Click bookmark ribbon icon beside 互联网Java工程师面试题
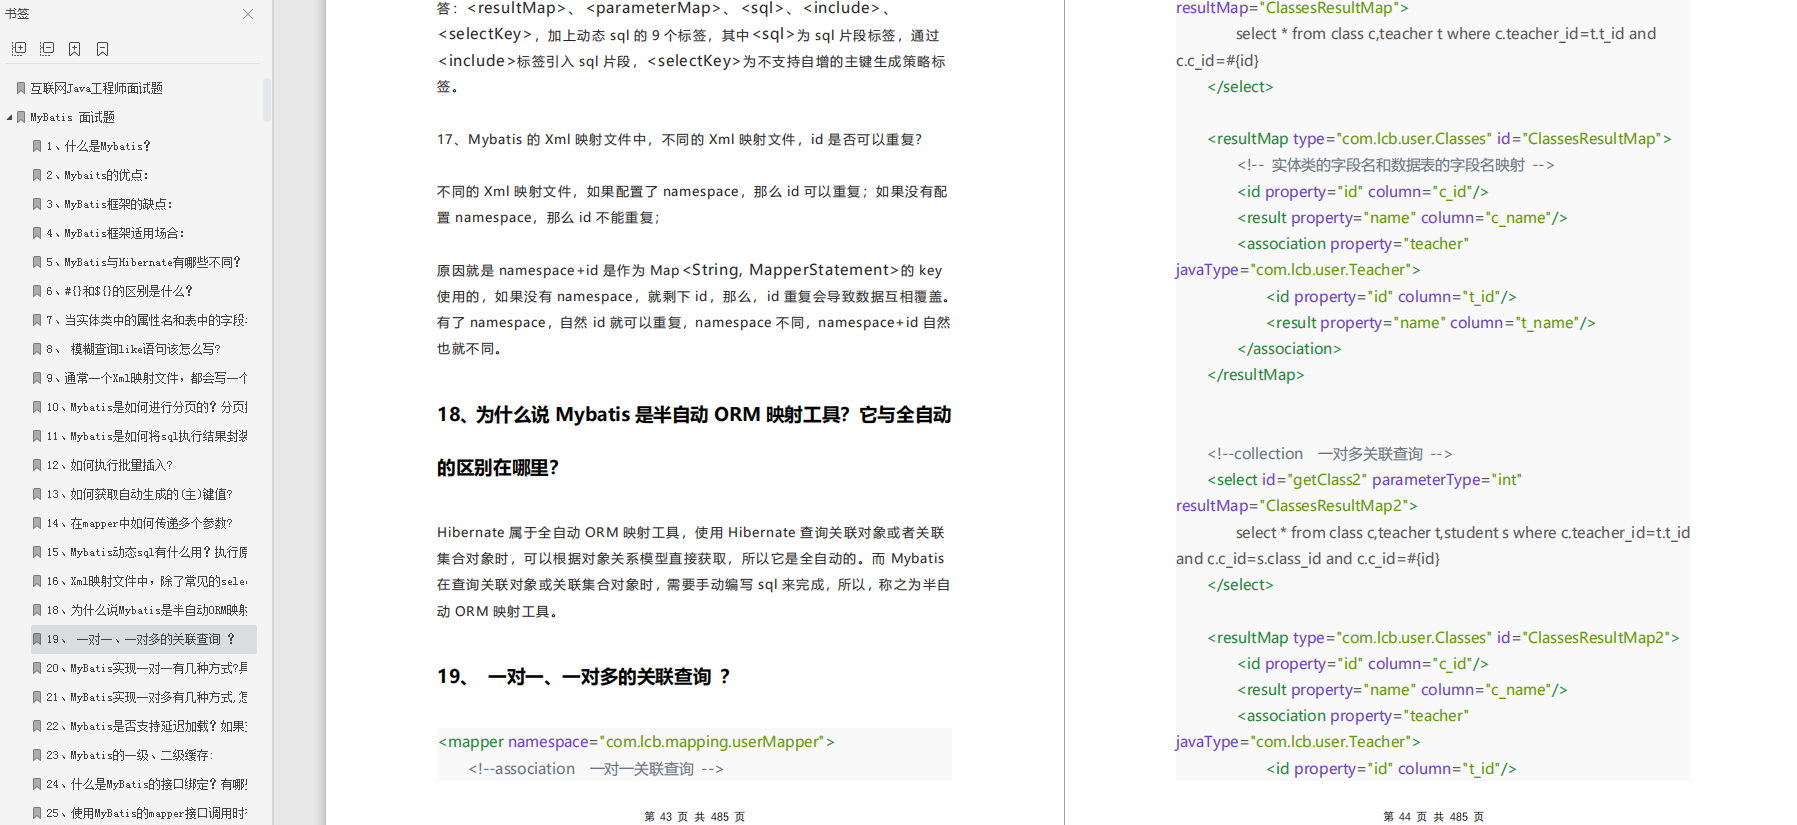 21,88
